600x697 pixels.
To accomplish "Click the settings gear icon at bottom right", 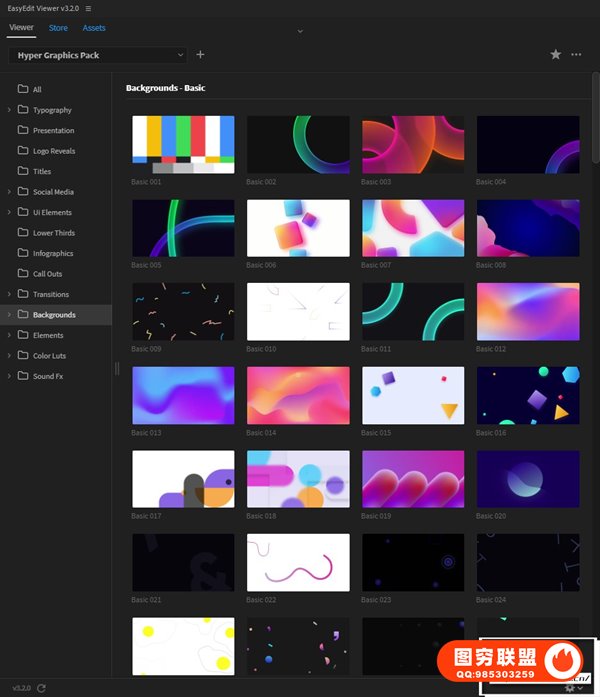I will (570, 688).
